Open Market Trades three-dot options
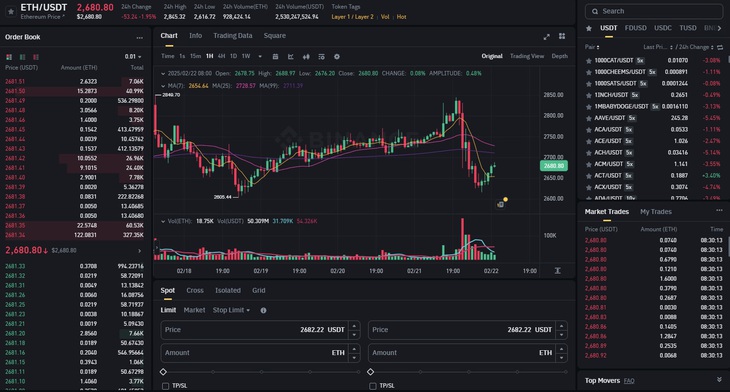Viewport: 730px width, 392px height. 719,211
